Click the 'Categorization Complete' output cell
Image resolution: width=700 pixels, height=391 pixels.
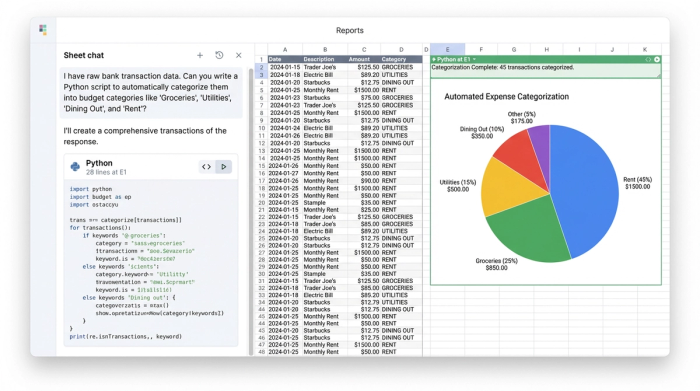(546, 71)
